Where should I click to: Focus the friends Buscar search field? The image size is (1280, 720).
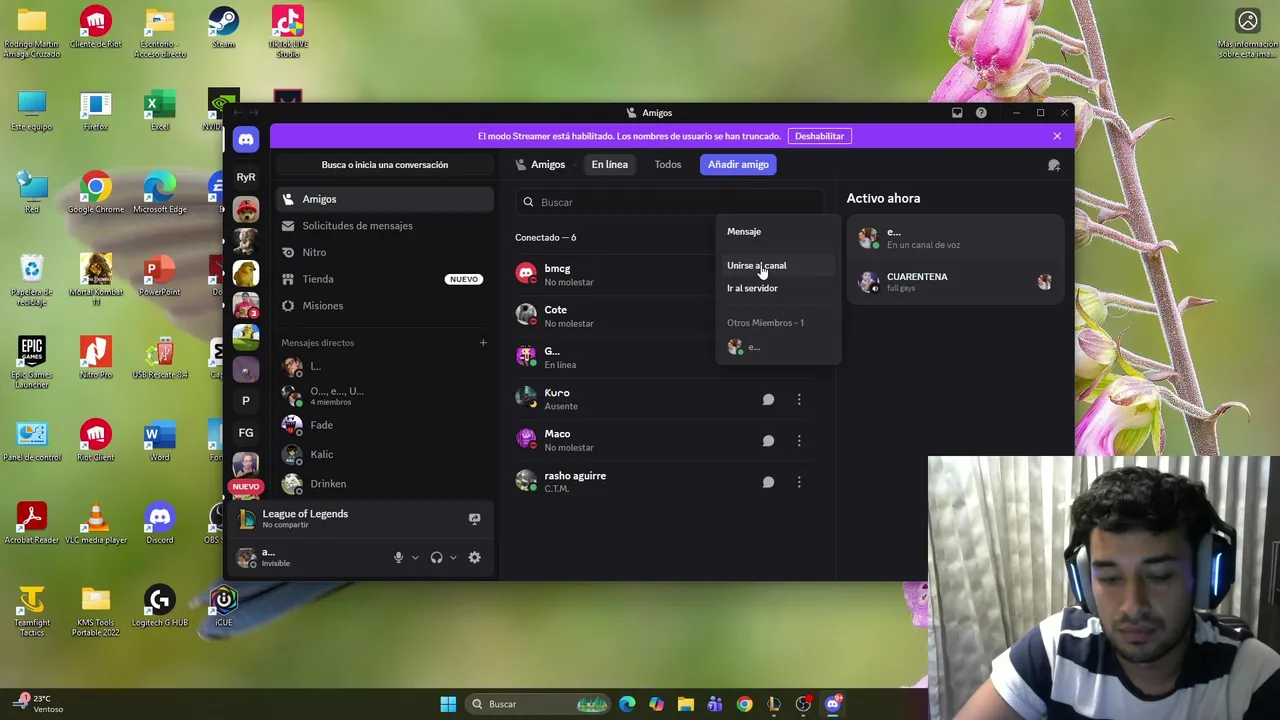coord(670,202)
